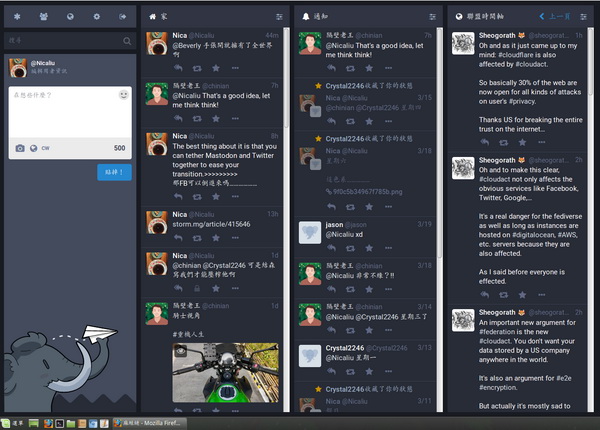Favourite jason's '@Nicaliu xd' notification
Image resolution: width=600 pixels, height=430 pixels.
(x=369, y=248)
